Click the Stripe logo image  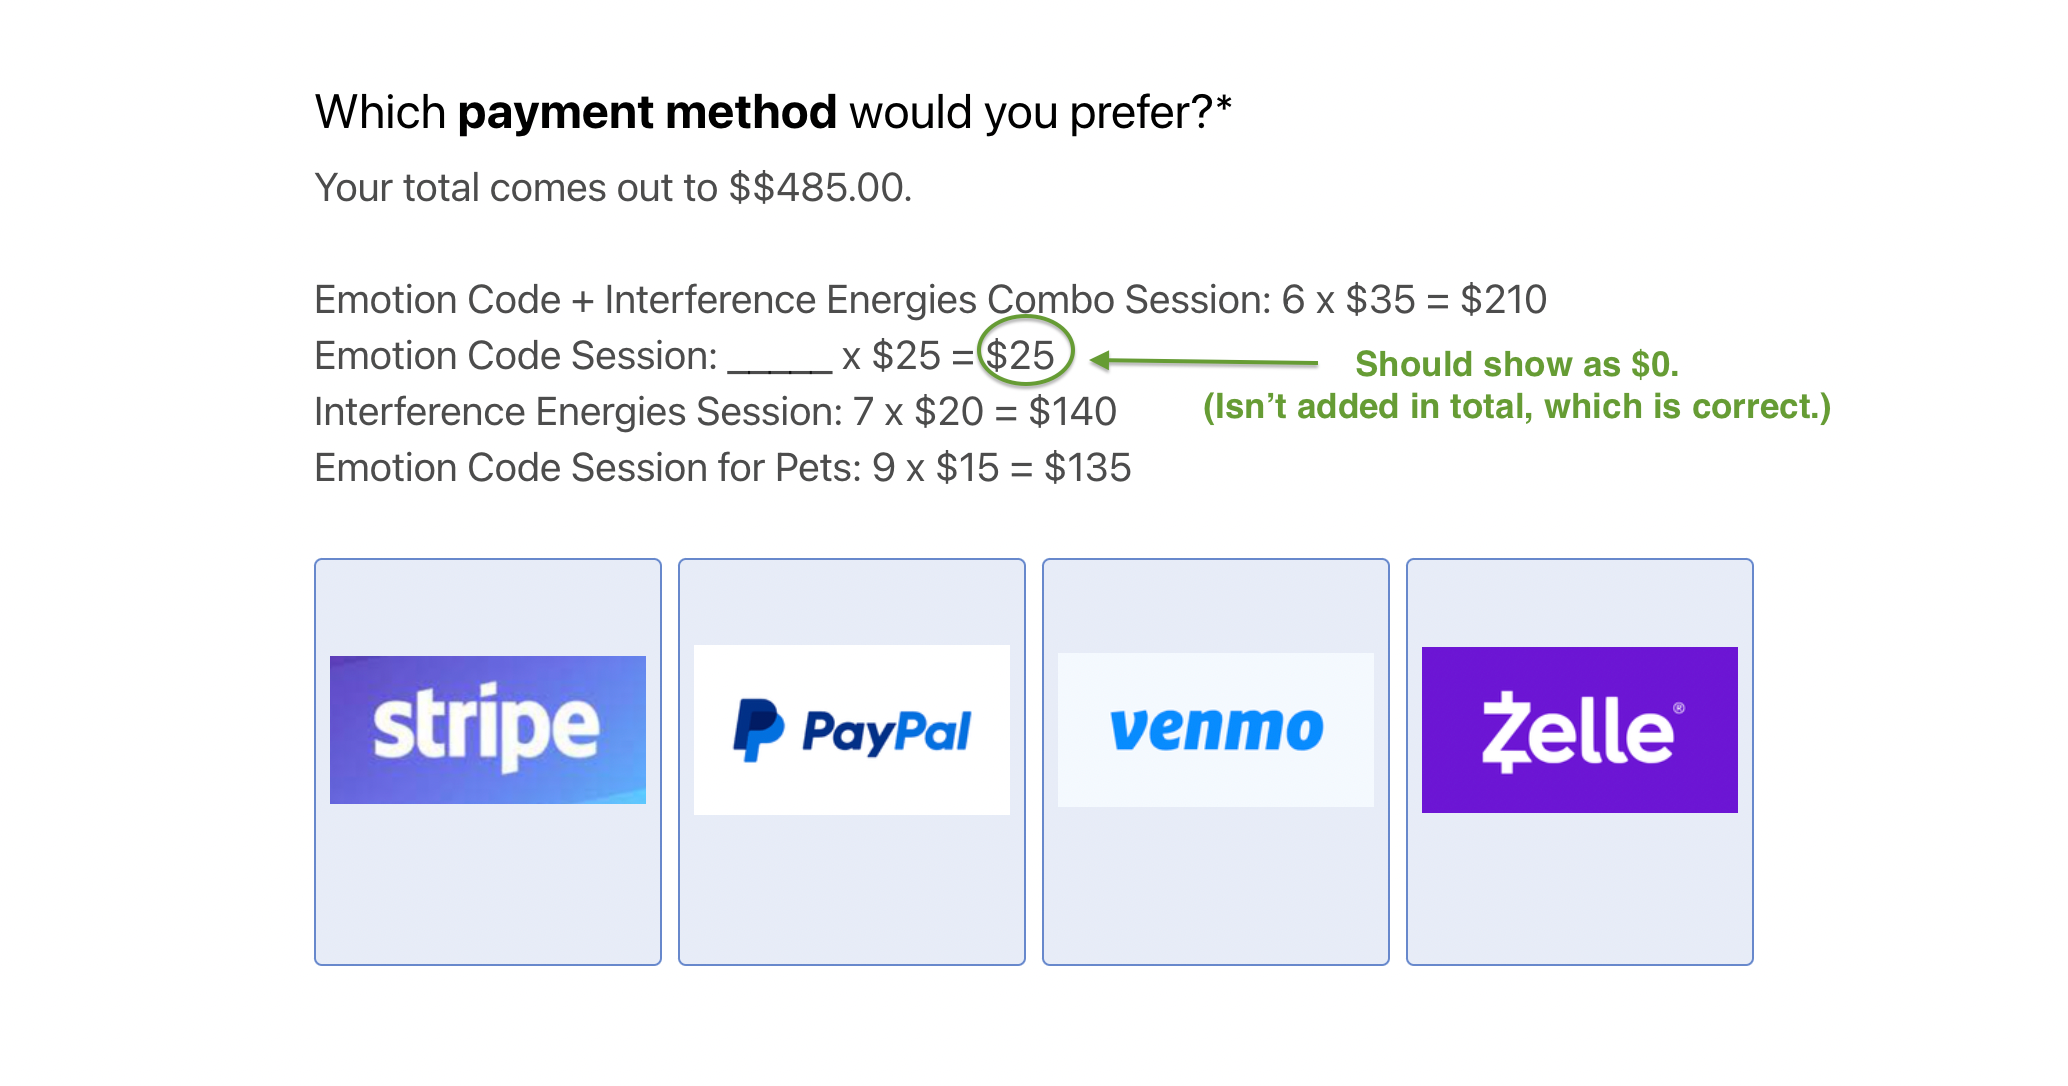tap(488, 730)
